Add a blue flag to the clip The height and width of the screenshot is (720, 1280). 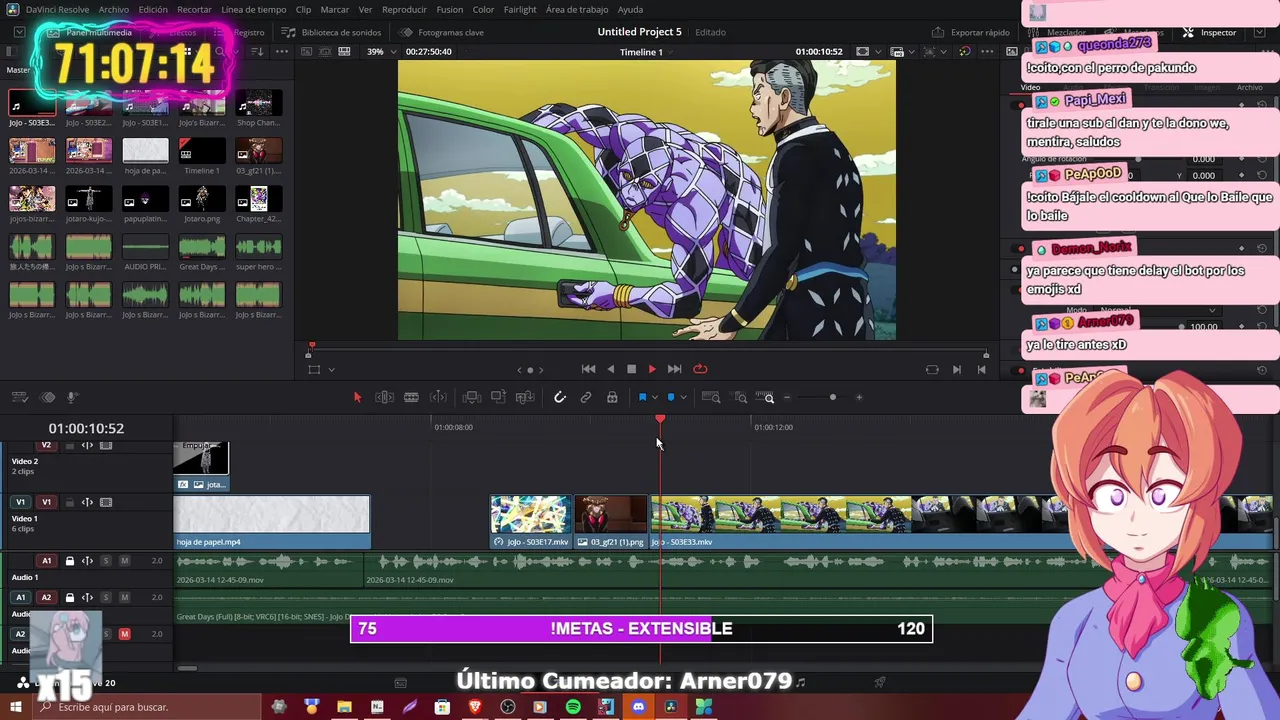[642, 397]
